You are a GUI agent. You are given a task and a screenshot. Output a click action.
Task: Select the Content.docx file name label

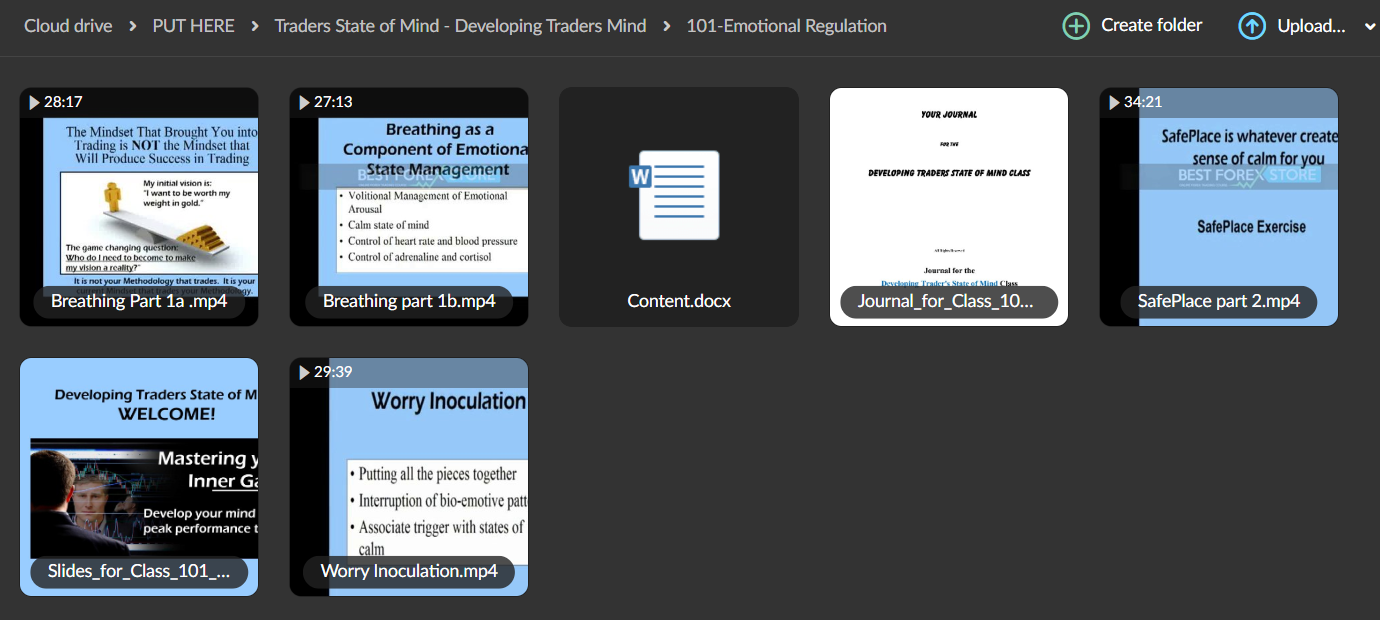(x=679, y=301)
